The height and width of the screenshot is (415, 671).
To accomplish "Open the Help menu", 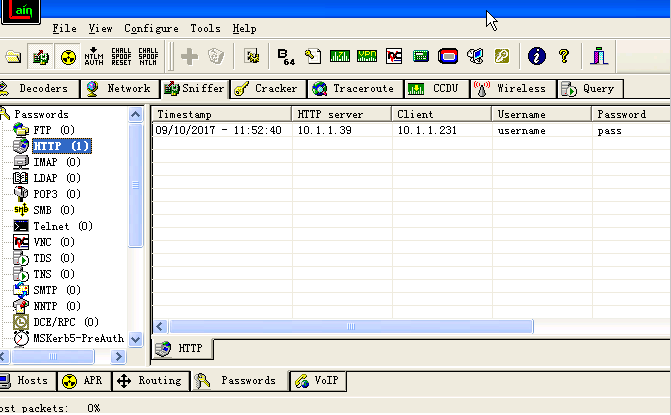I will 244,29.
